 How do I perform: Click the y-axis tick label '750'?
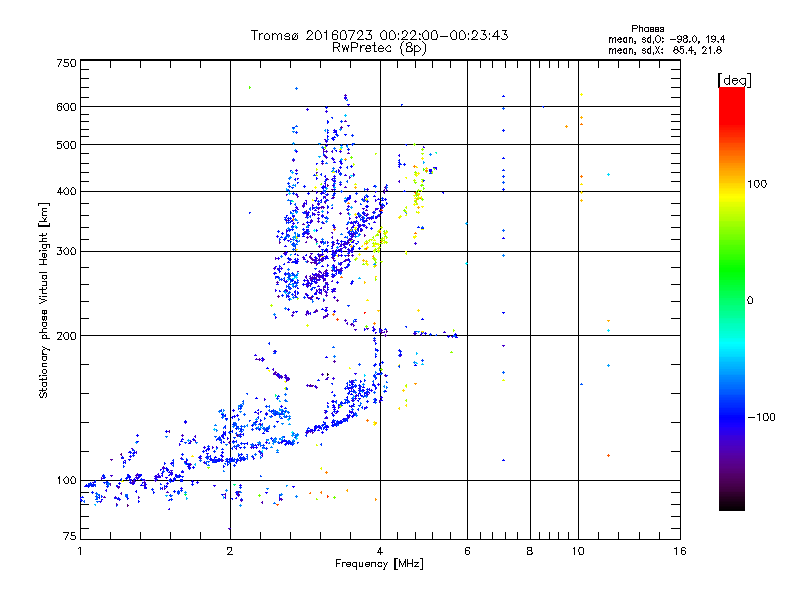click(x=66, y=63)
